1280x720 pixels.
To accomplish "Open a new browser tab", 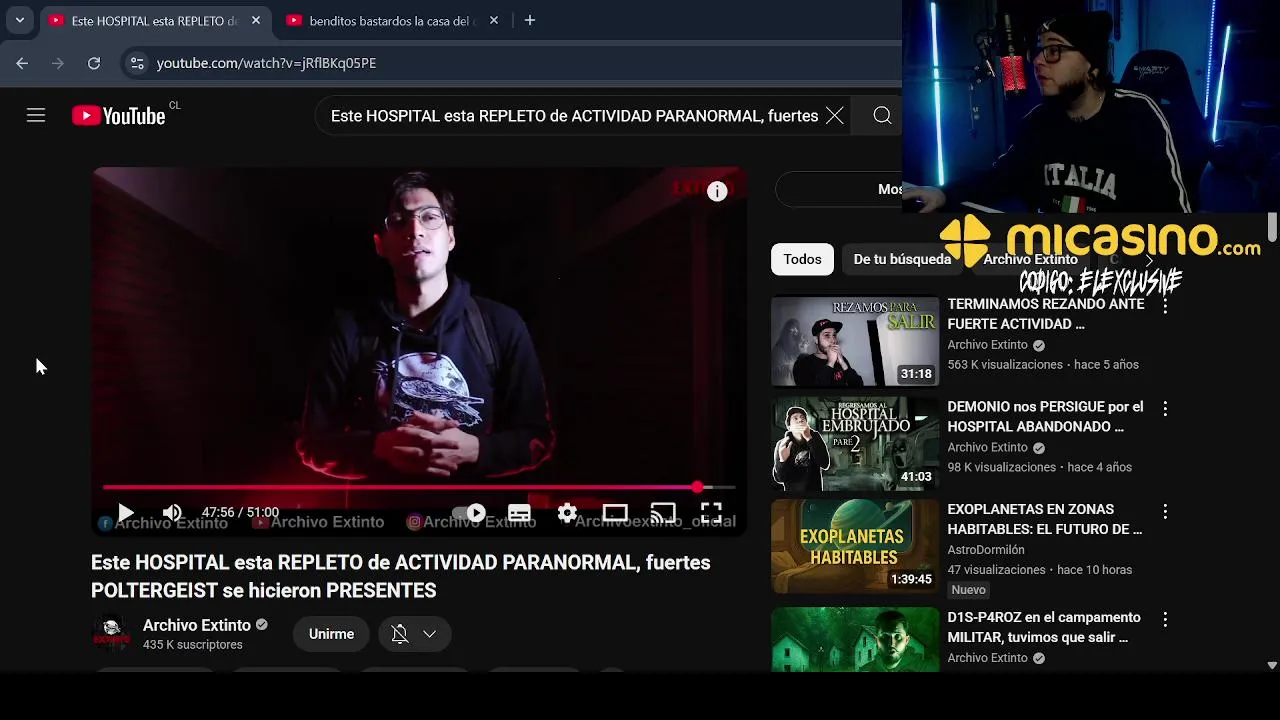I will [530, 20].
